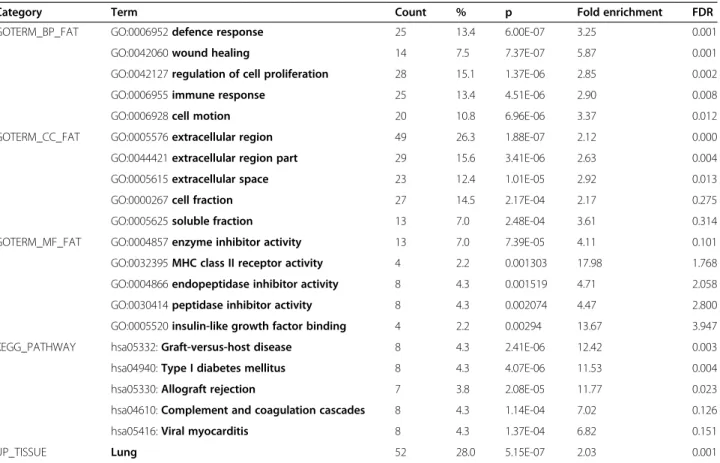Select 'GO:0006955 immune response' term

(188, 95)
